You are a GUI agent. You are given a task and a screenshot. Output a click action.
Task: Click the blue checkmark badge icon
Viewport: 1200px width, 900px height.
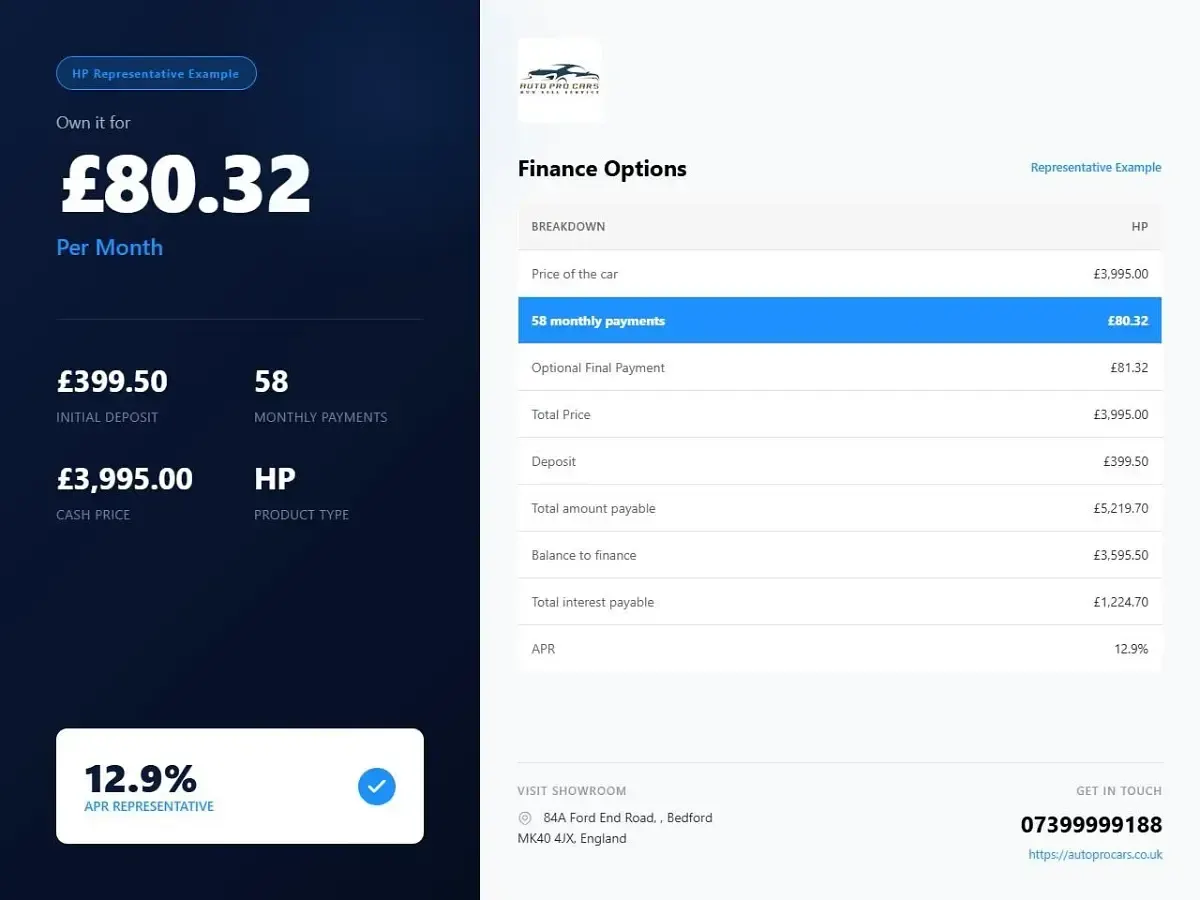click(377, 786)
